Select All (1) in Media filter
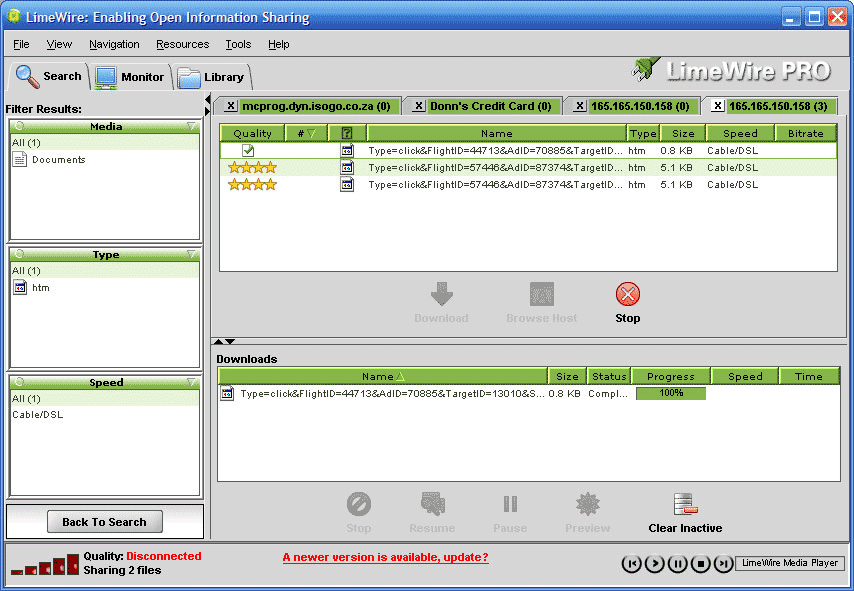The image size is (854, 591). (105, 143)
